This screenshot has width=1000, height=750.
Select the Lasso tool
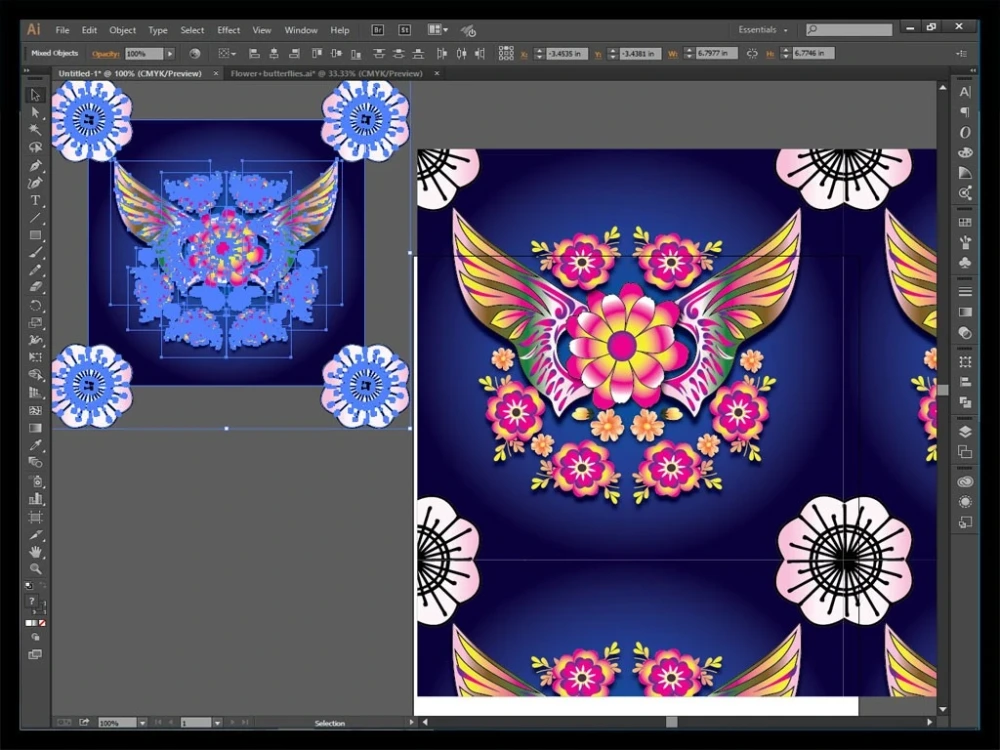tap(35, 147)
